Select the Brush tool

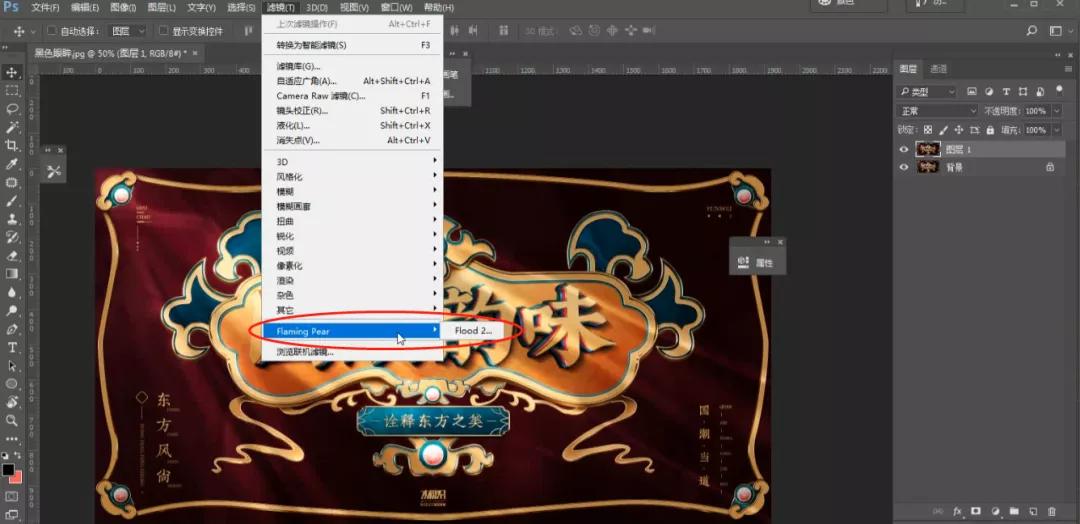coord(12,200)
